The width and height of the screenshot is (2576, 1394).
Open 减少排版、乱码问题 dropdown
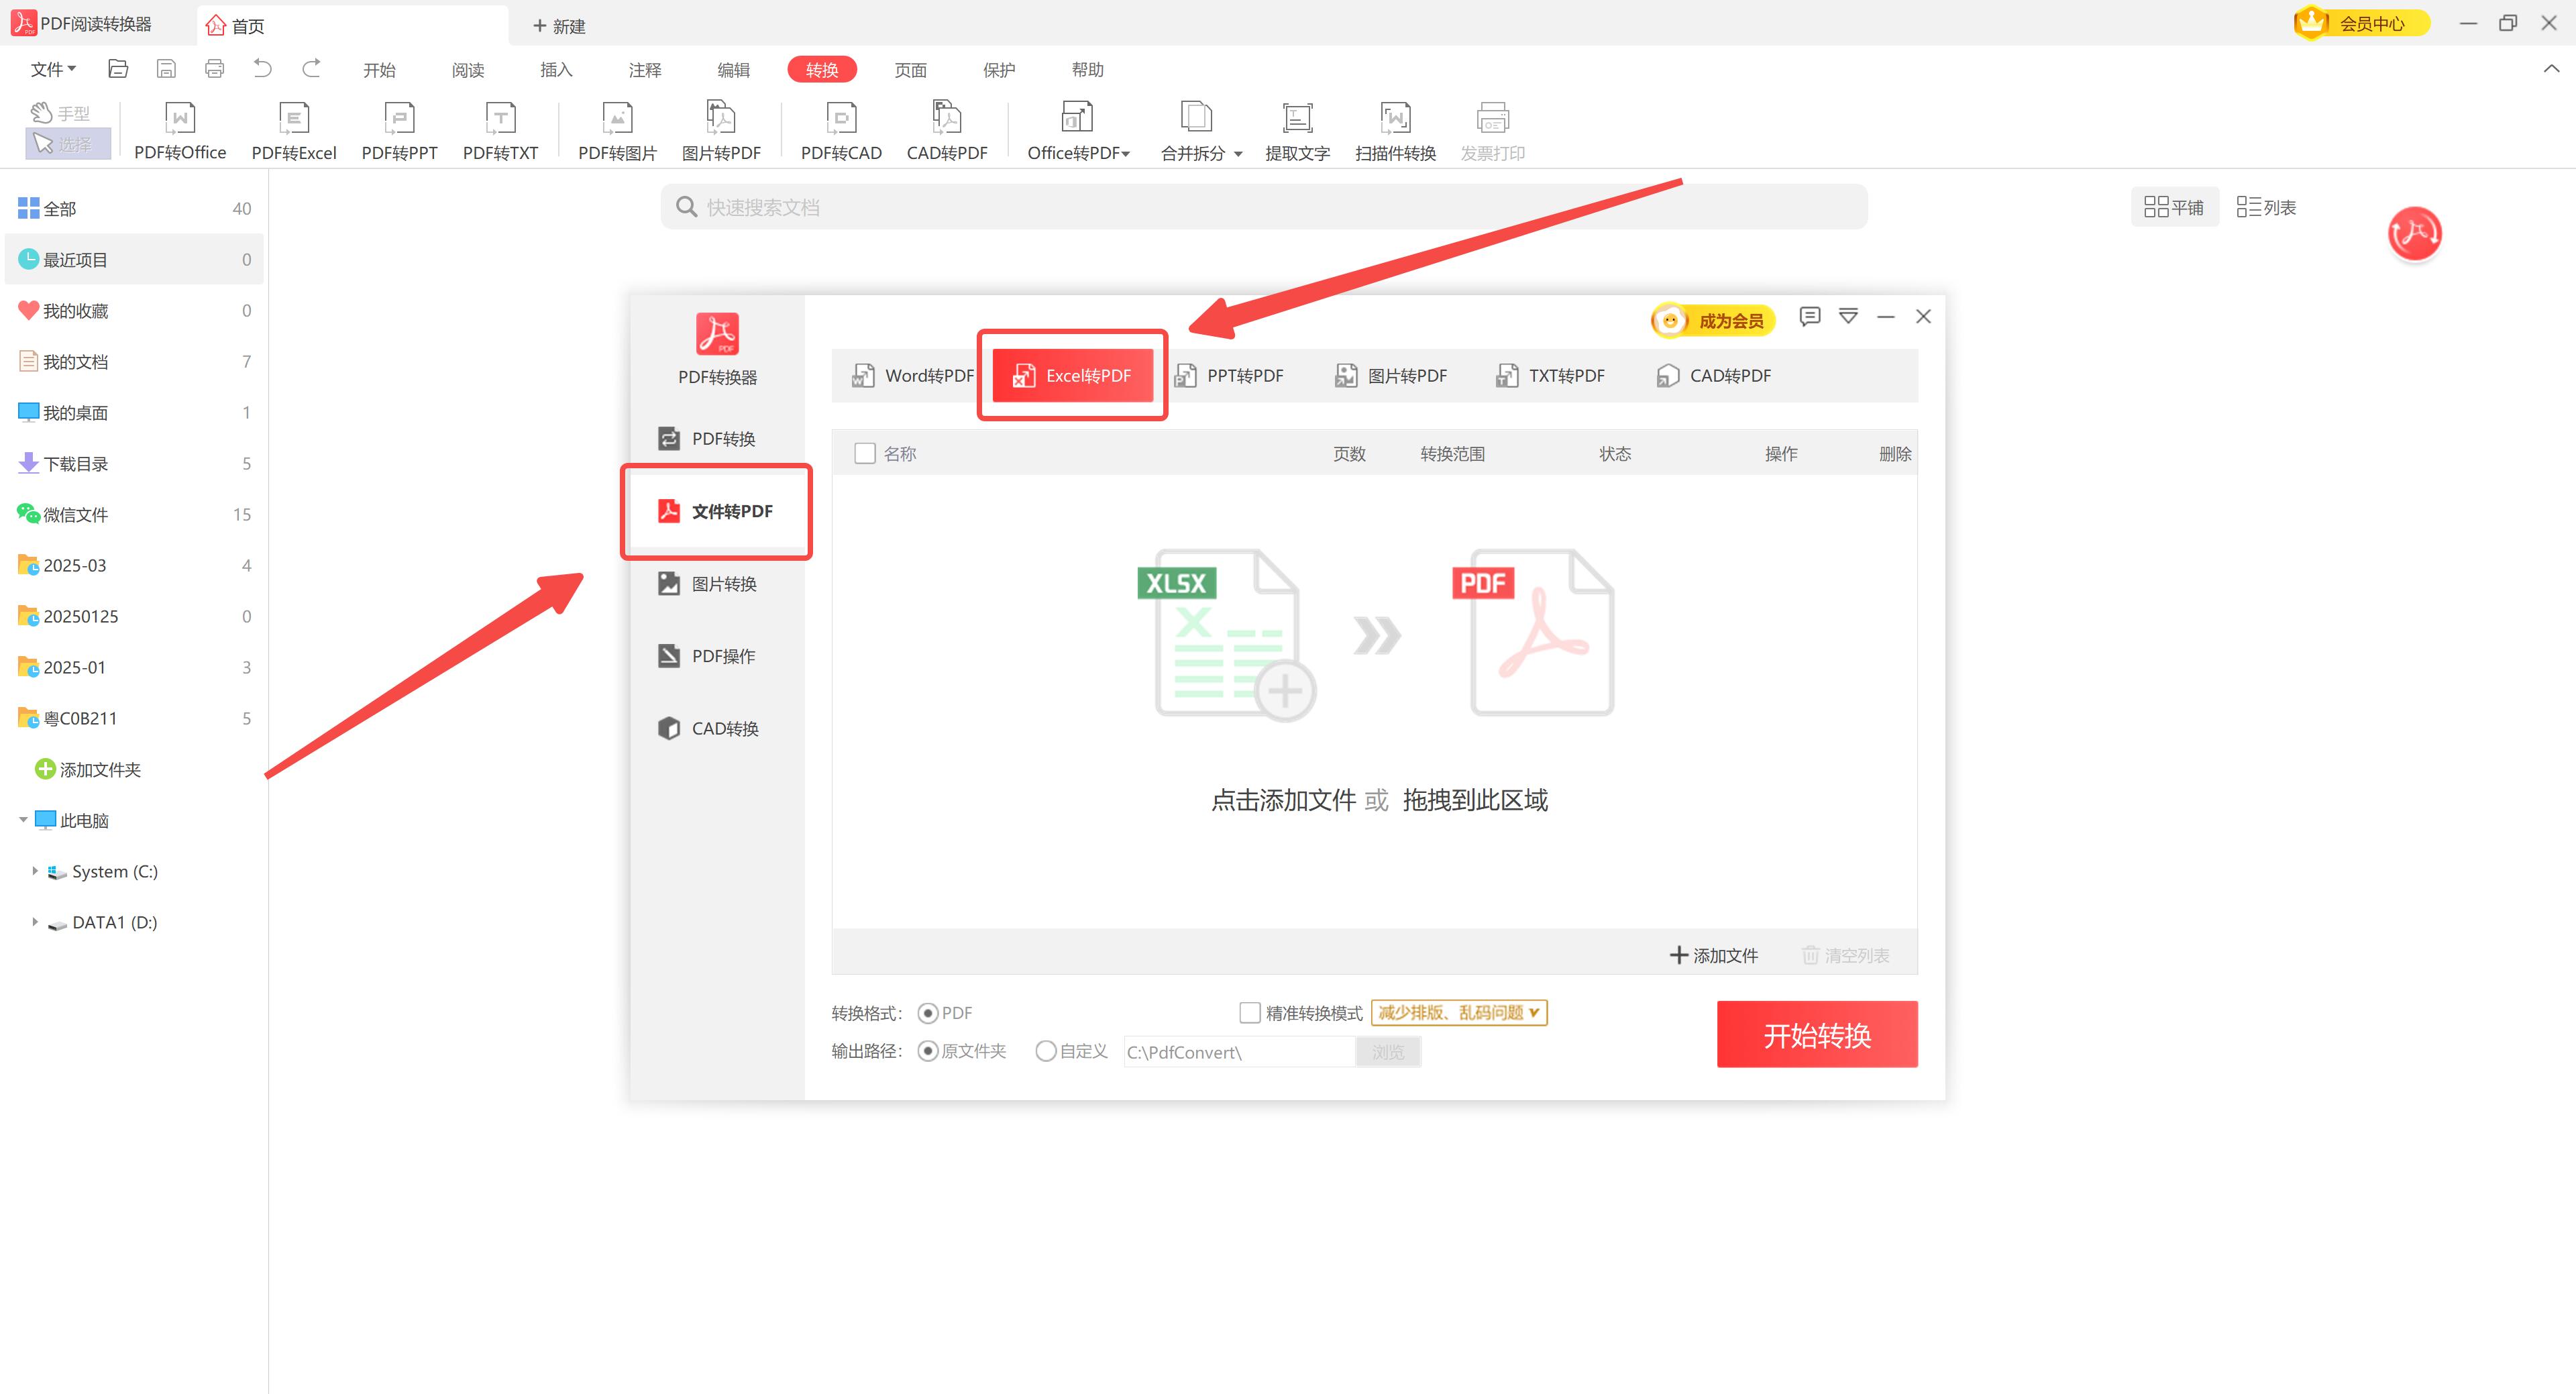click(x=1458, y=1013)
